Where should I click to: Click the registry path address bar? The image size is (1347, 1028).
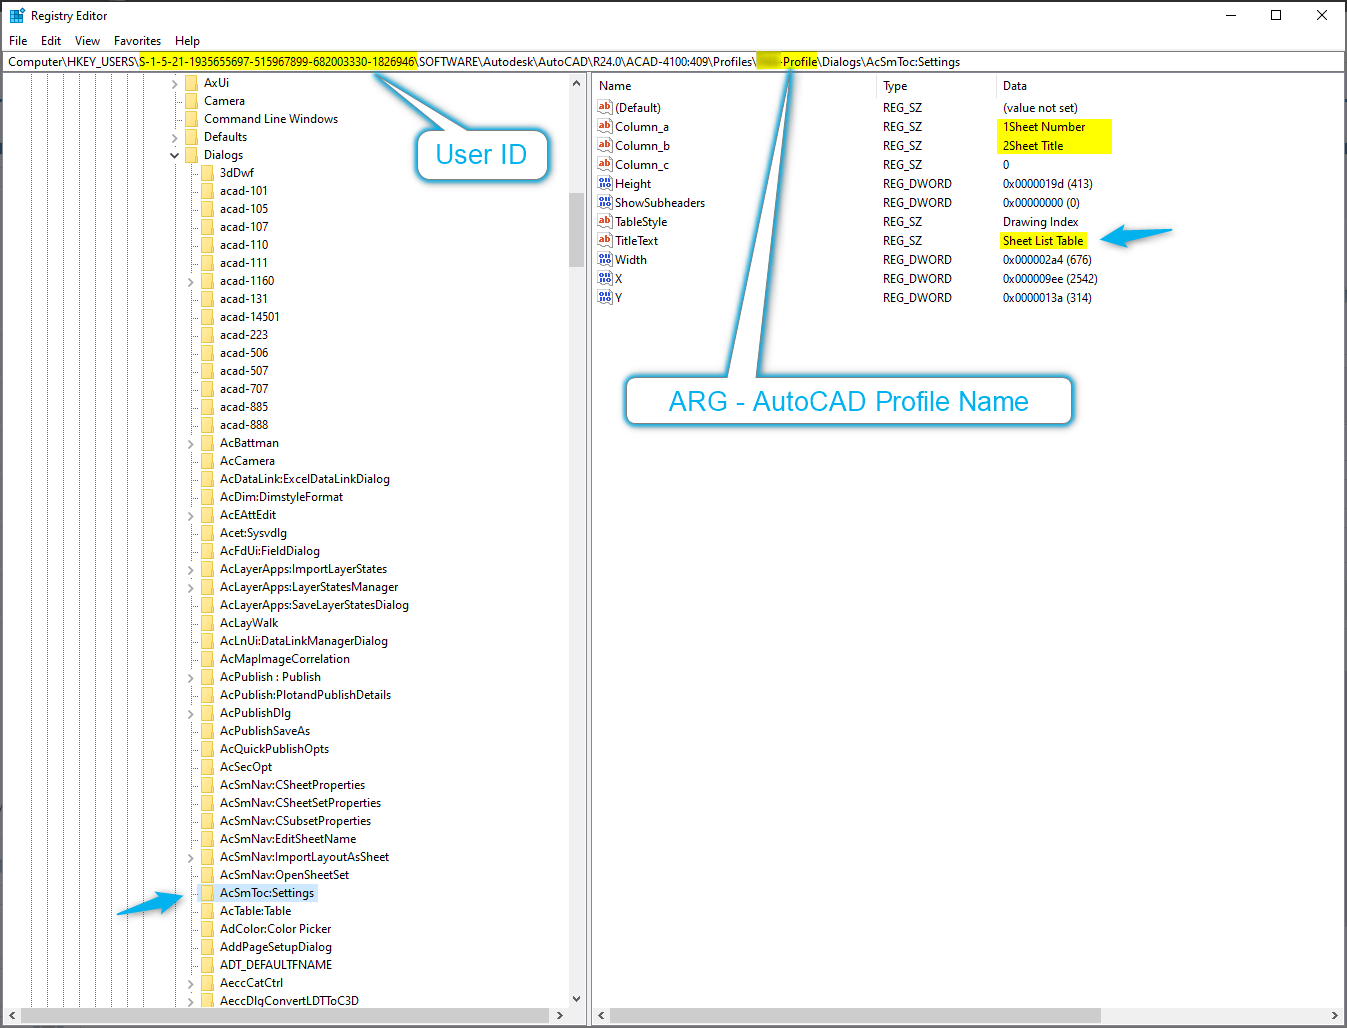[x=673, y=62]
